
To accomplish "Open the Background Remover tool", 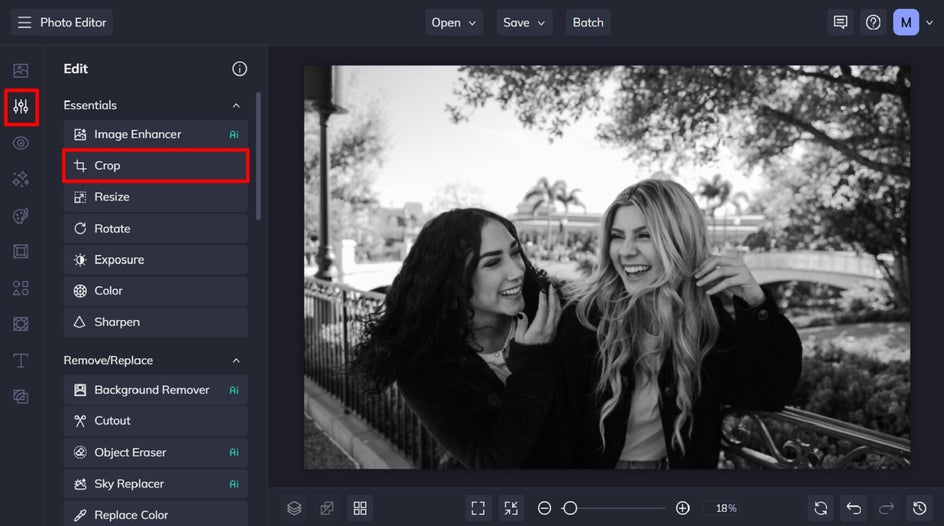I will tap(155, 390).
